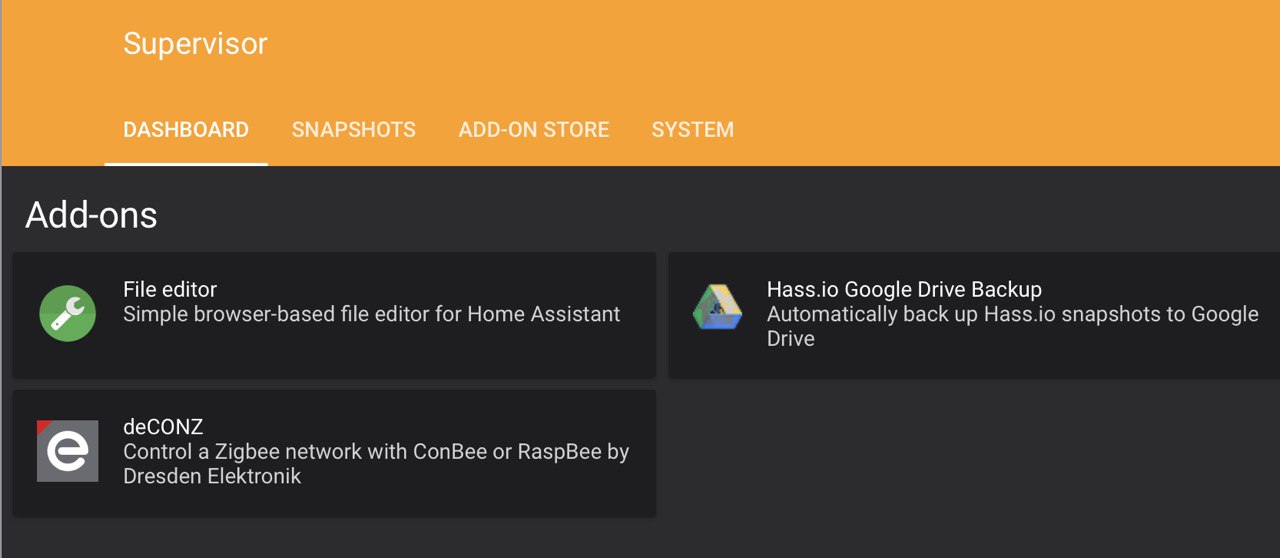Click 'Automatically back up Hass.io snapshots' description
1280x558 pixels.
click(x=1012, y=326)
